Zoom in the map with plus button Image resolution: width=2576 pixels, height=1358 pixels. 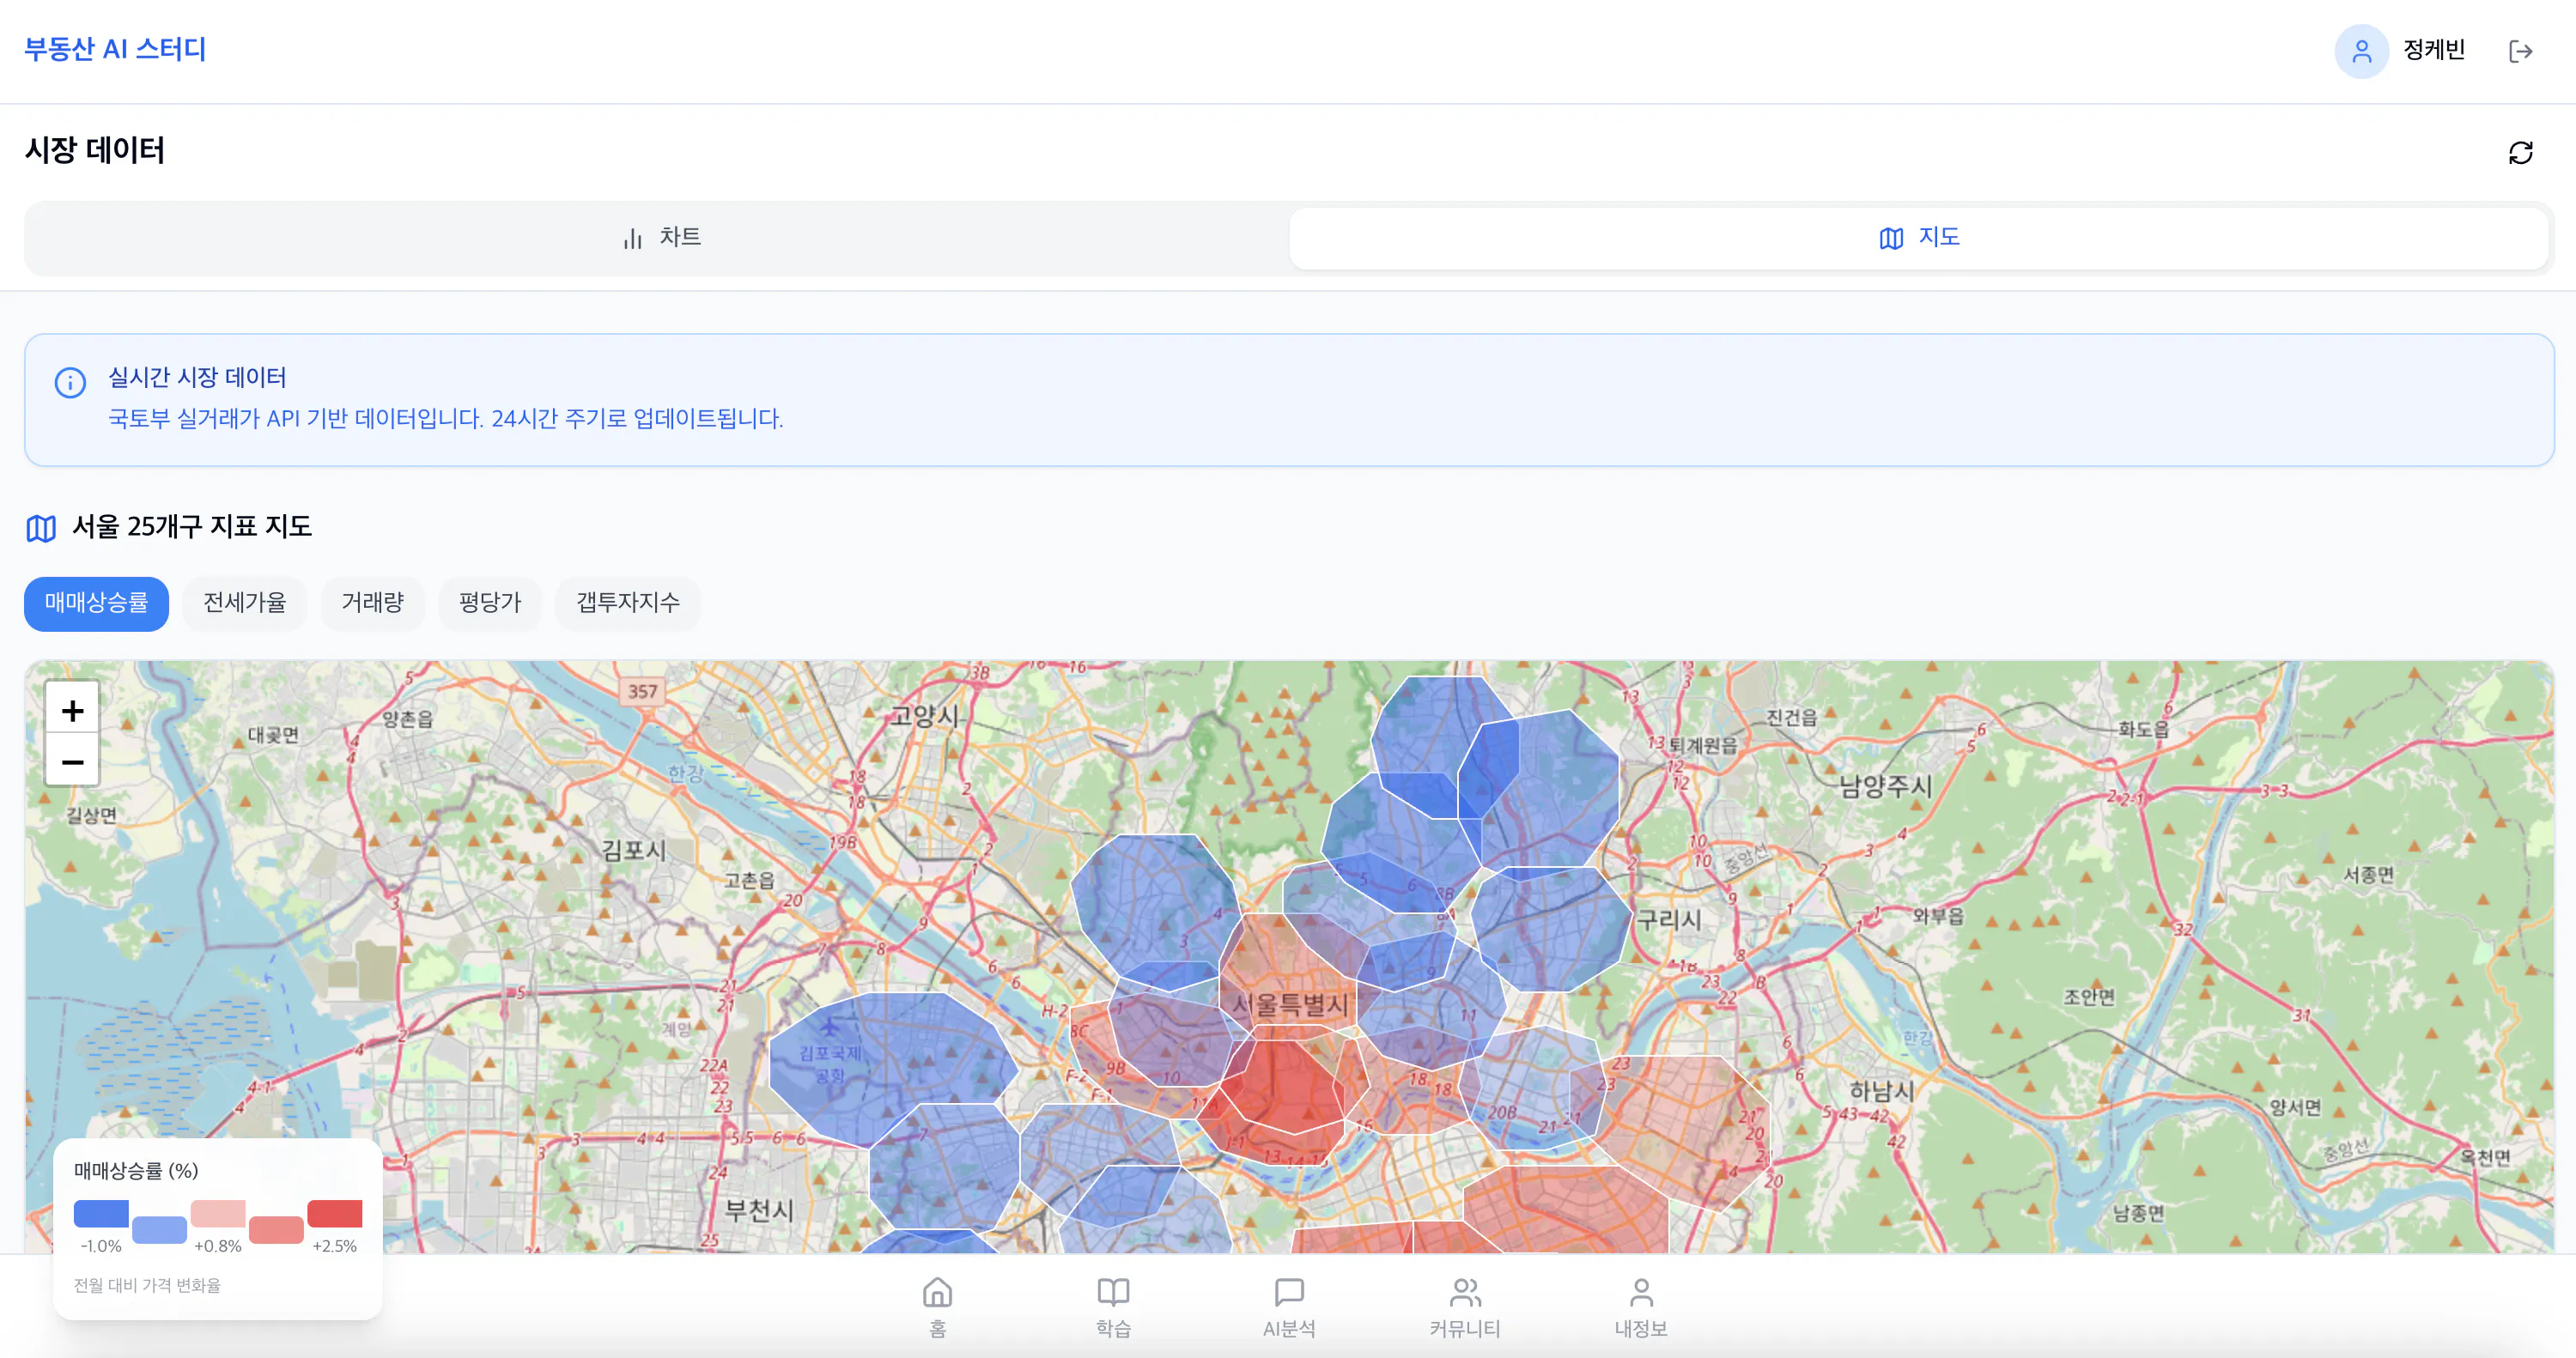click(72, 711)
